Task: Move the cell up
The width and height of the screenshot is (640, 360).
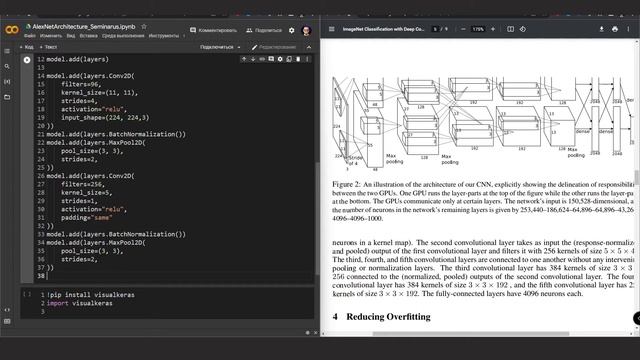Action: (x=244, y=59)
